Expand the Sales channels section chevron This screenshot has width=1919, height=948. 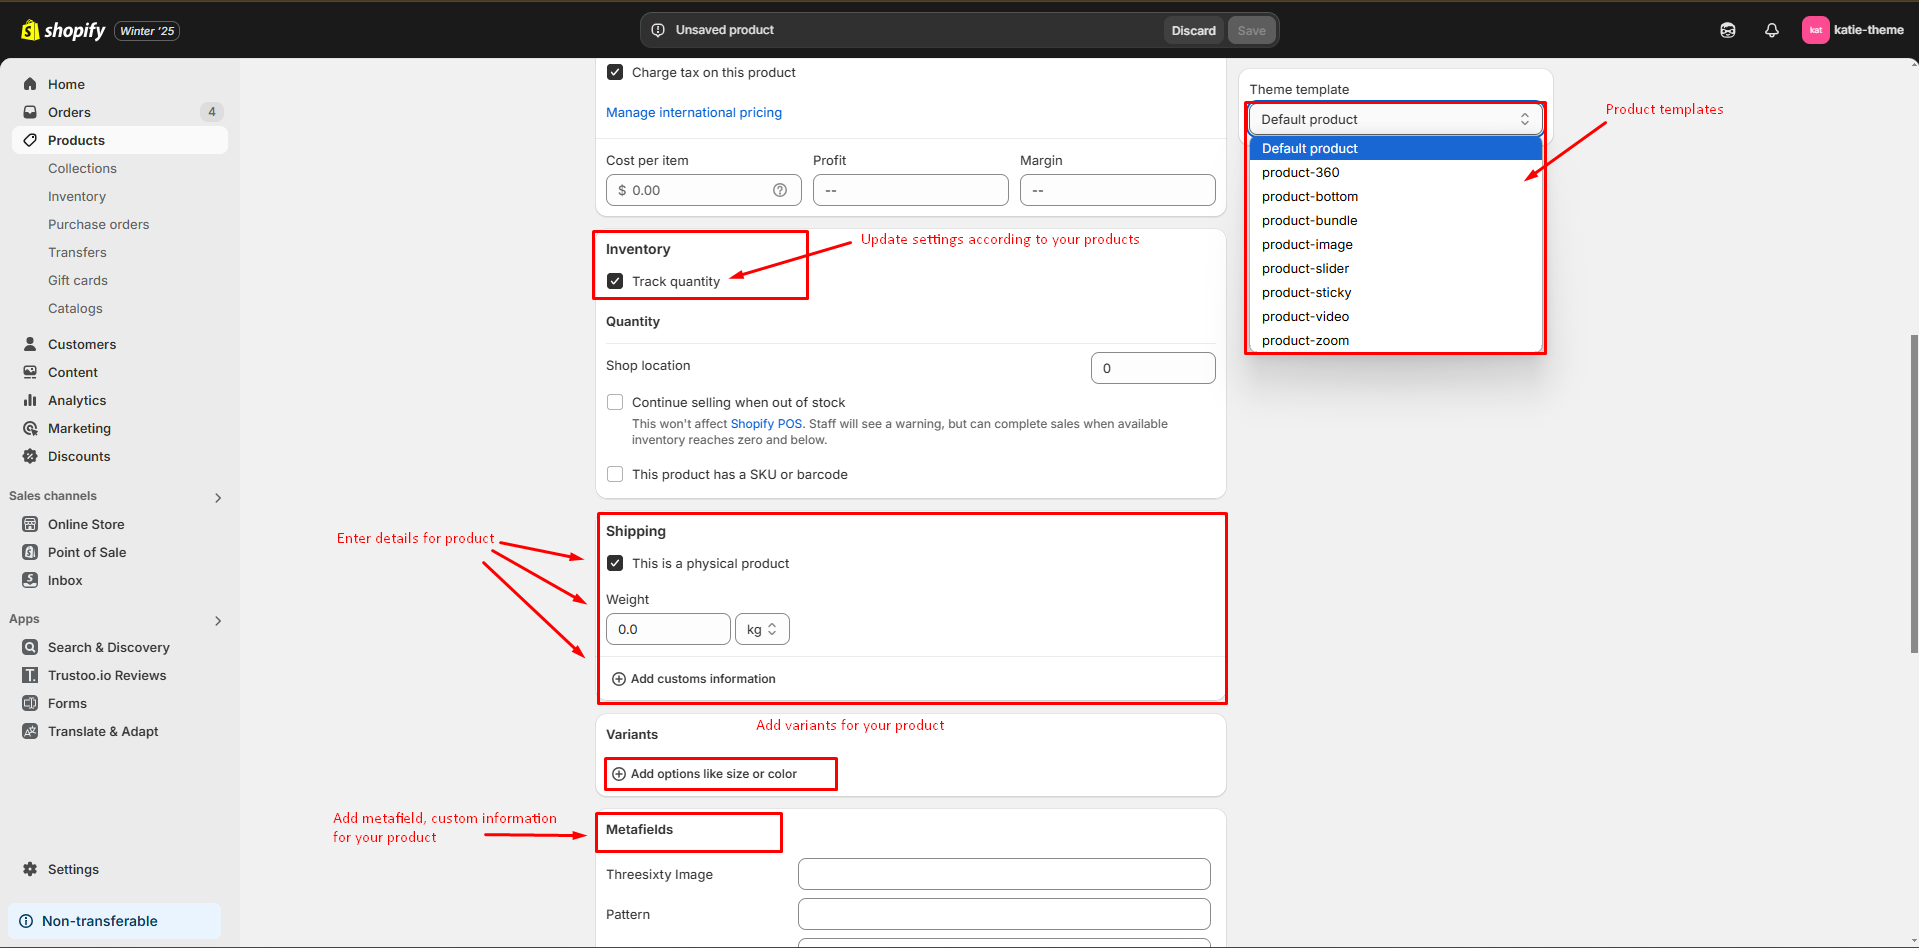click(218, 497)
